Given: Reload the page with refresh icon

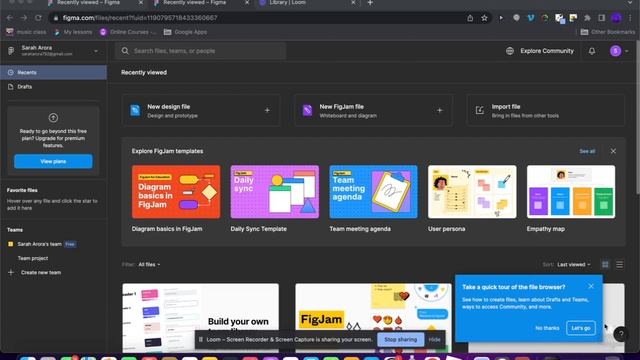Looking at the screenshot, I should pos(38,18).
